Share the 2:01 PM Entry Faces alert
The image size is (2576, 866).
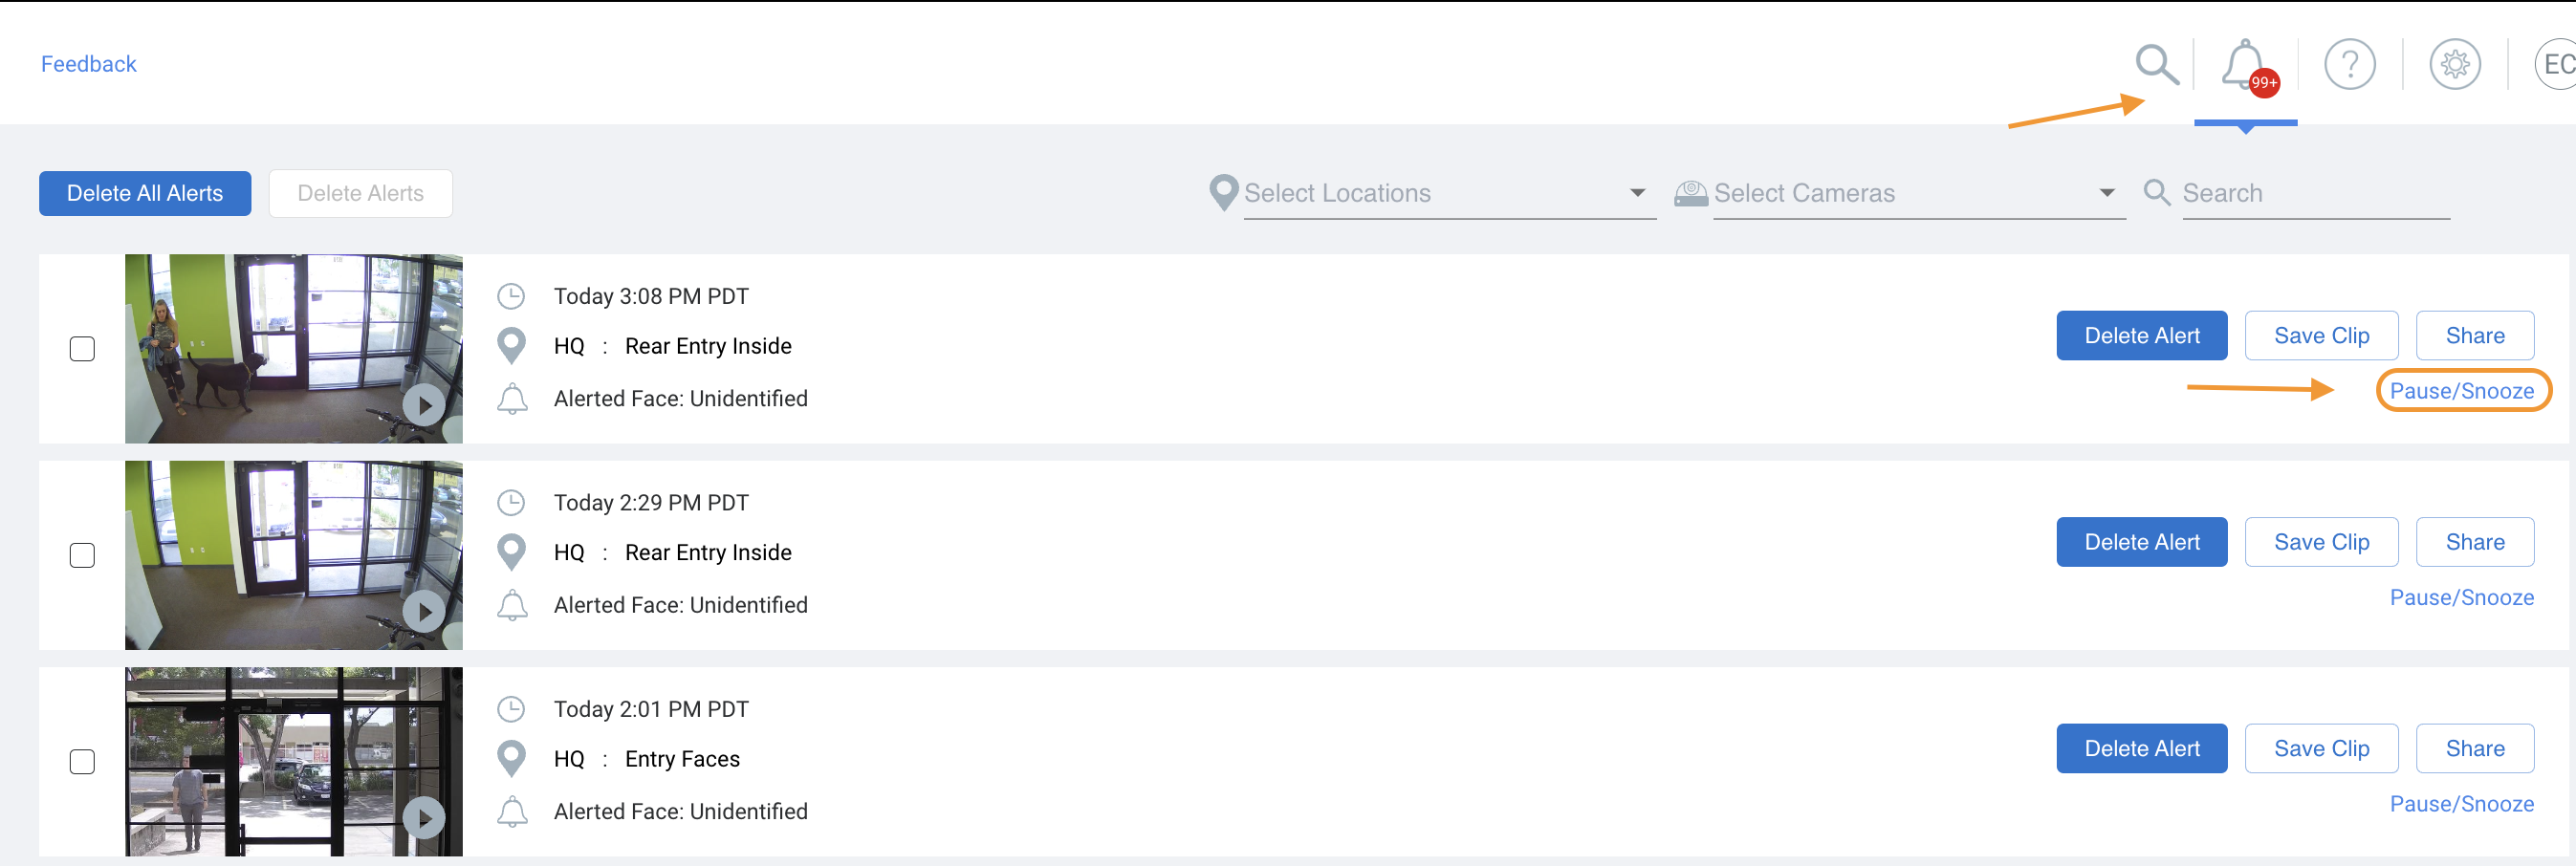(x=2474, y=749)
